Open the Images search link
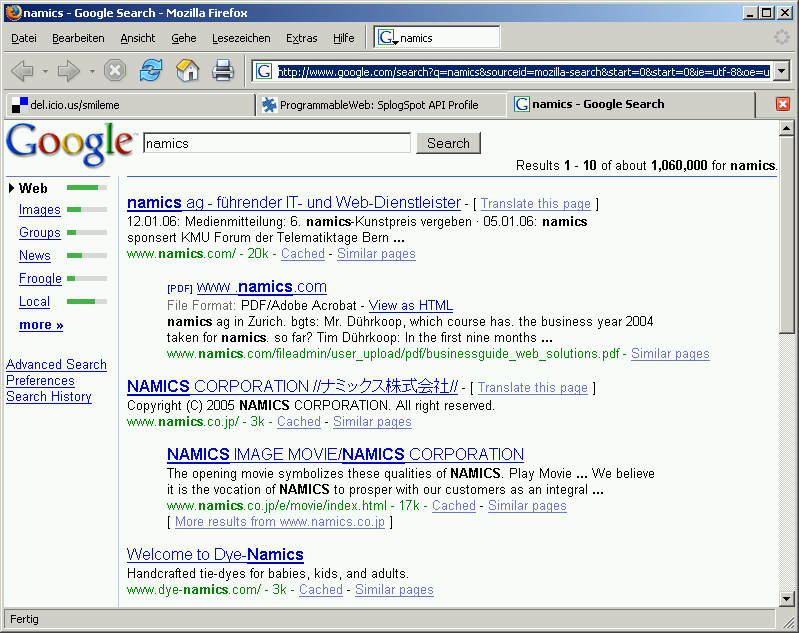The height and width of the screenshot is (633, 799). tap(40, 210)
